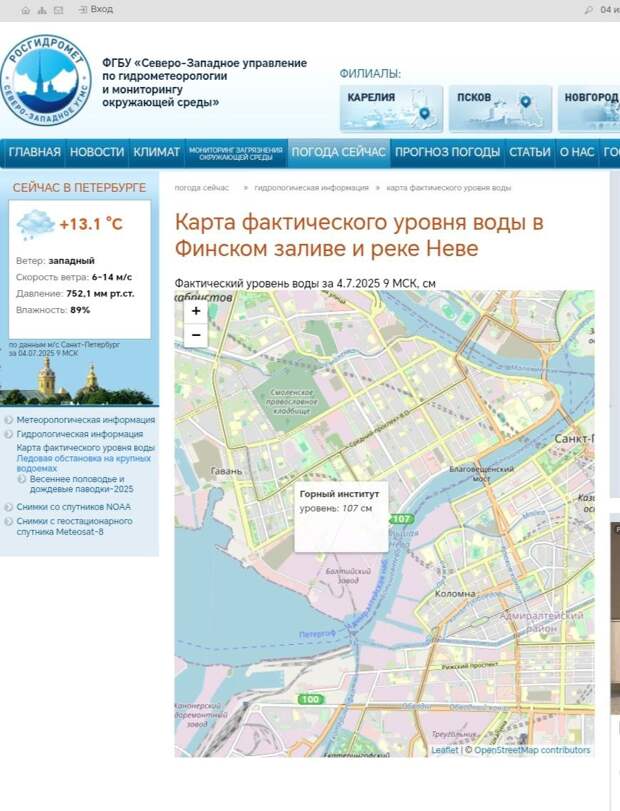The image size is (620, 811).
Task: Click the Горный институт popup on map
Action: pos(341,517)
